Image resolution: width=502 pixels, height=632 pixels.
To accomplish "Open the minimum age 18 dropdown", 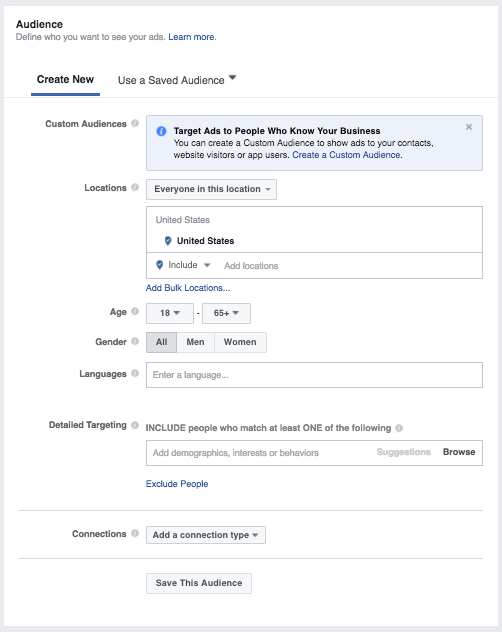I will click(x=170, y=313).
